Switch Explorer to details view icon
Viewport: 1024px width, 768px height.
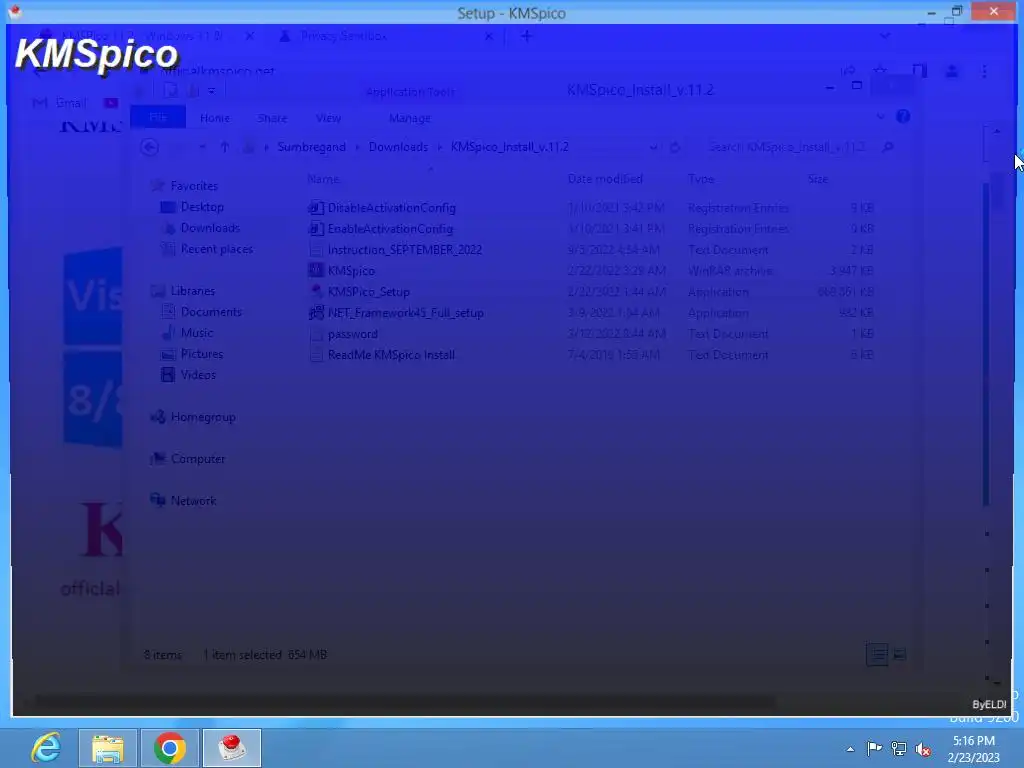coord(877,654)
